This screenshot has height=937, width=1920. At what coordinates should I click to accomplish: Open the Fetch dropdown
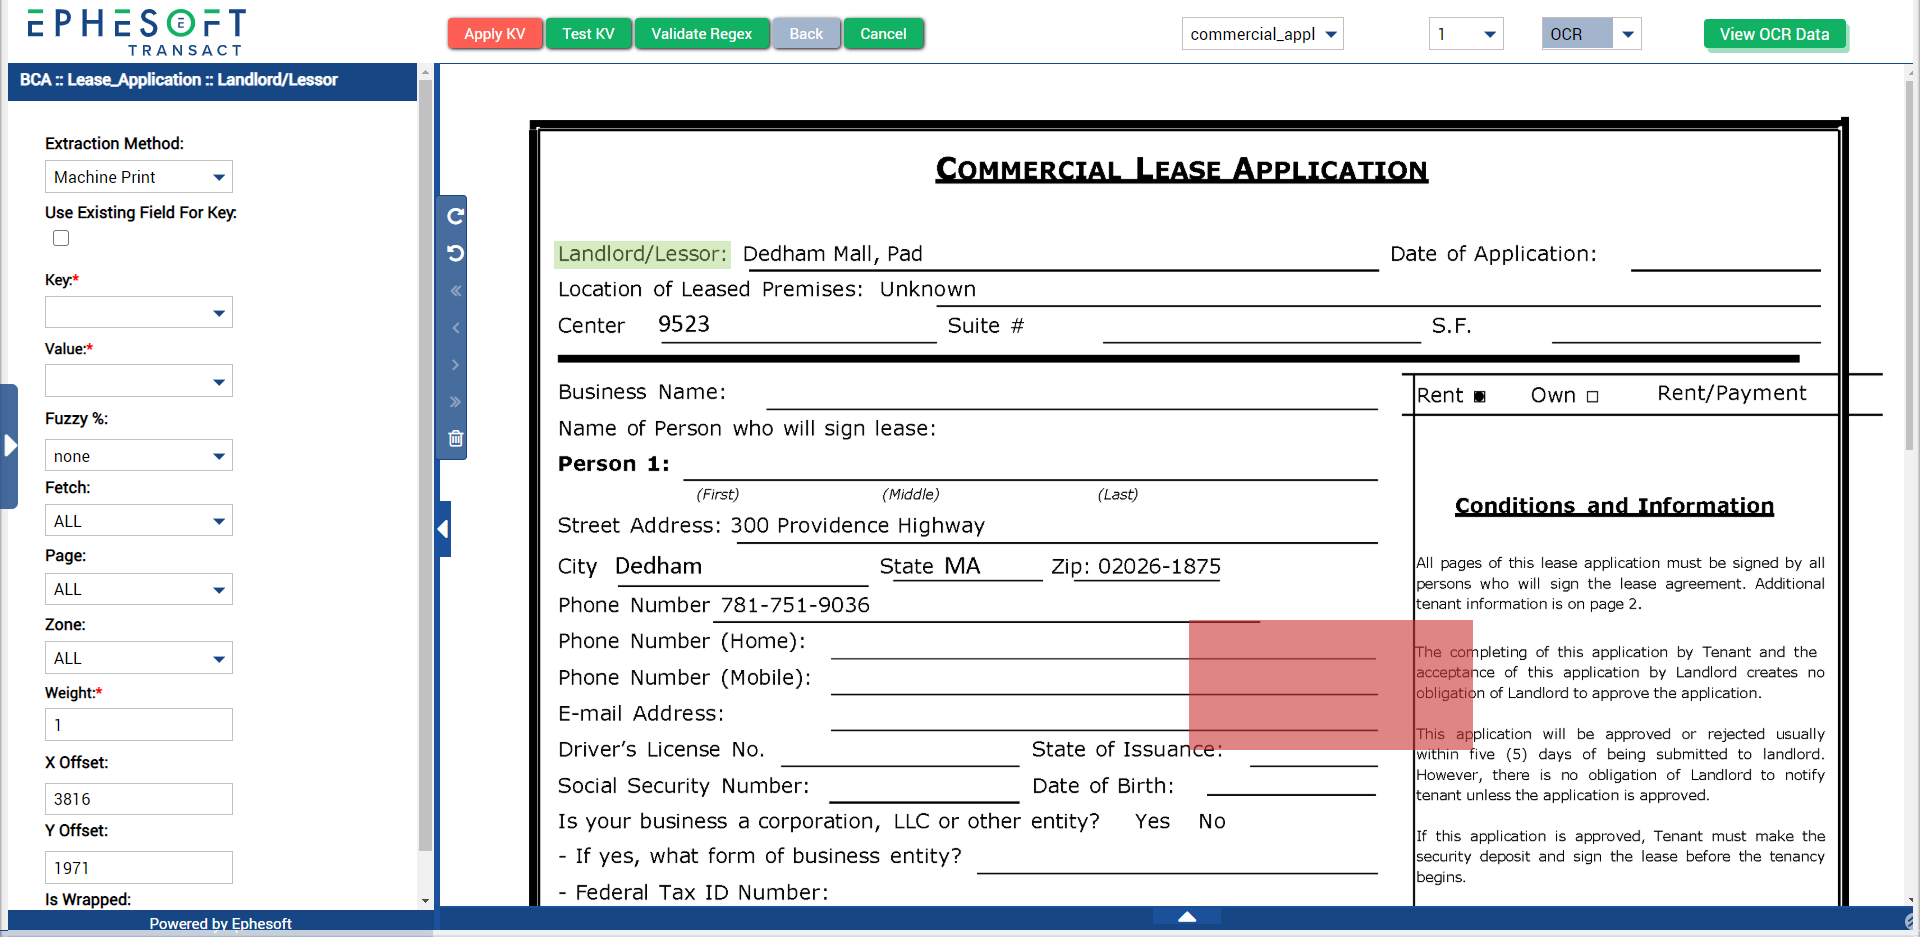tap(139, 521)
